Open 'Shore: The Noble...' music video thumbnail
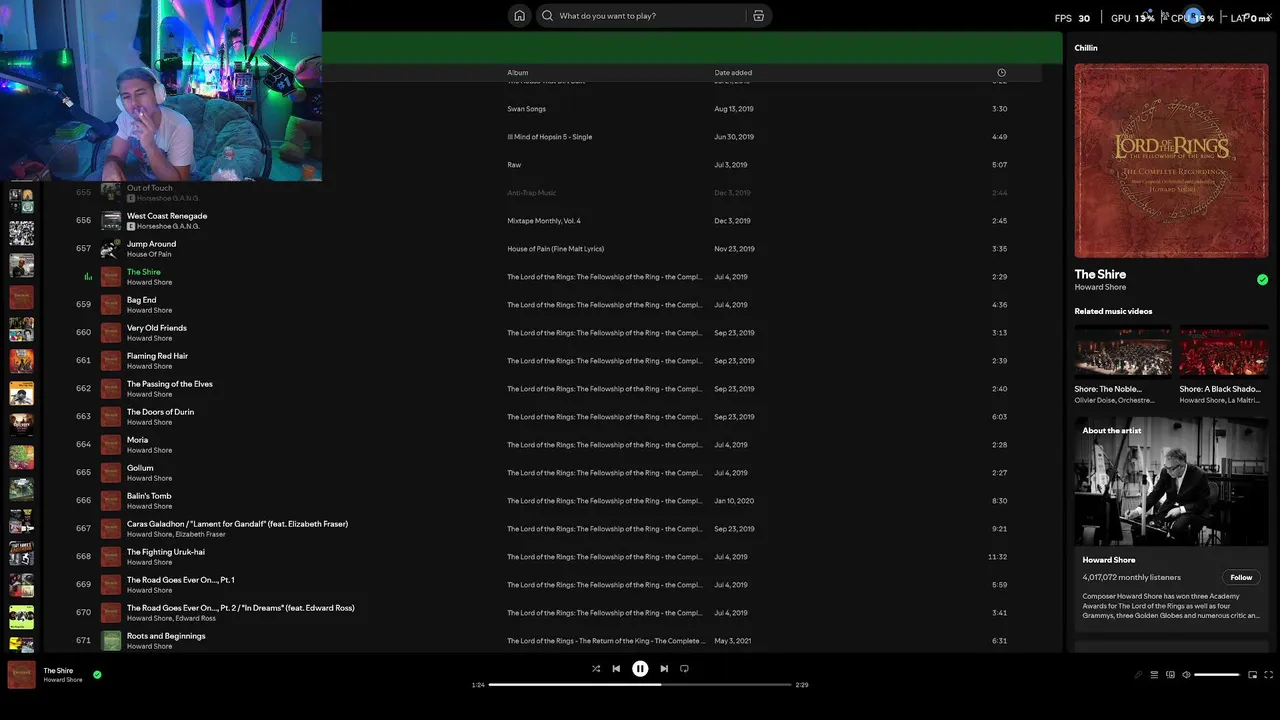This screenshot has height=720, width=1280. pyautogui.click(x=1123, y=352)
